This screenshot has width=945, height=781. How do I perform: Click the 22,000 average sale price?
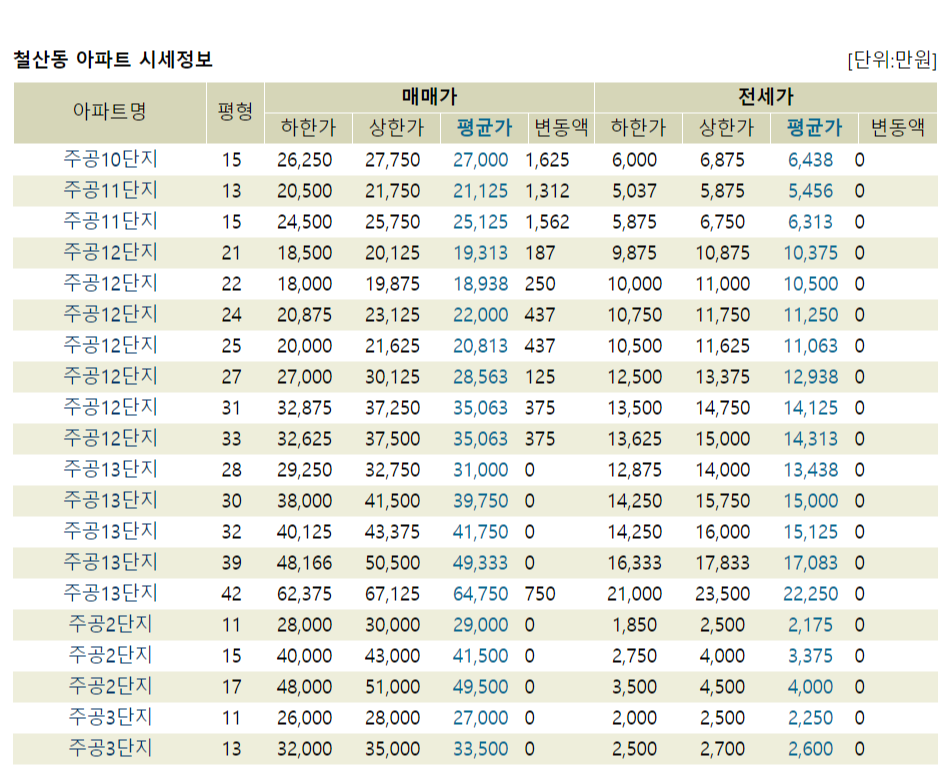(x=480, y=315)
